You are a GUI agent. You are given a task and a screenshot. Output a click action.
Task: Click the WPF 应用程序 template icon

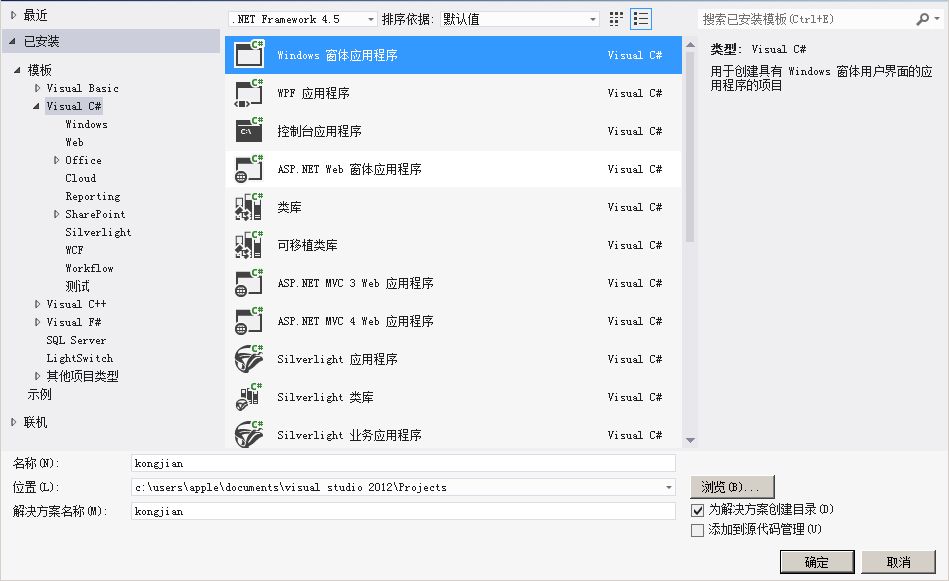click(x=249, y=93)
